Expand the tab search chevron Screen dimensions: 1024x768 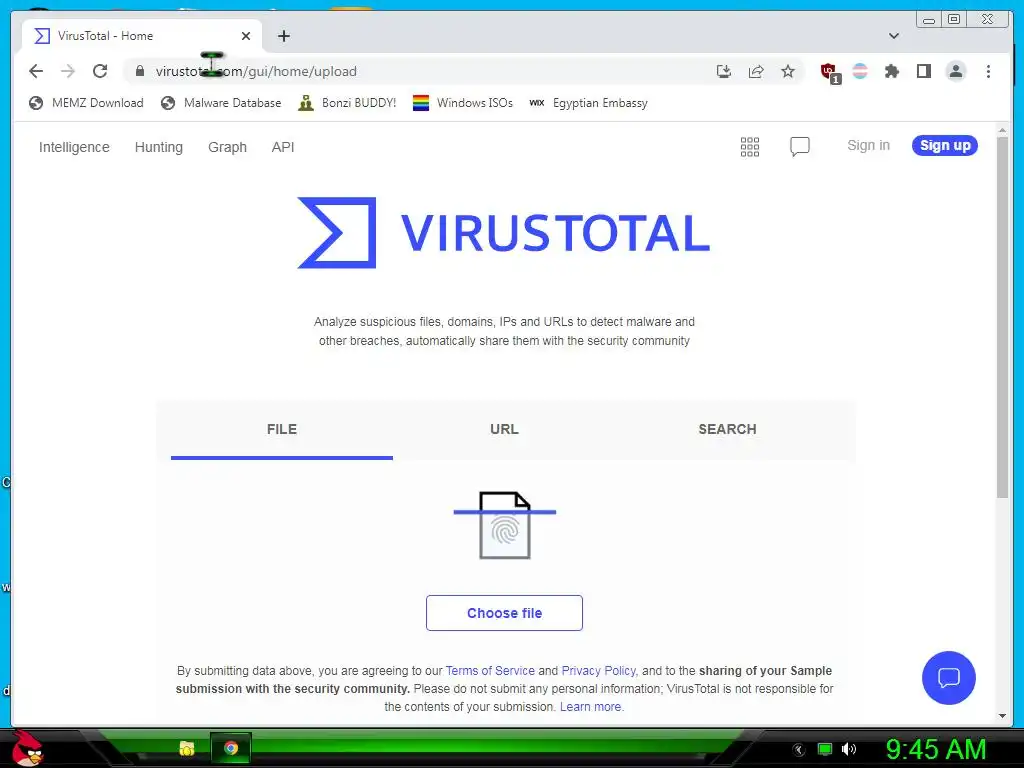(x=894, y=36)
